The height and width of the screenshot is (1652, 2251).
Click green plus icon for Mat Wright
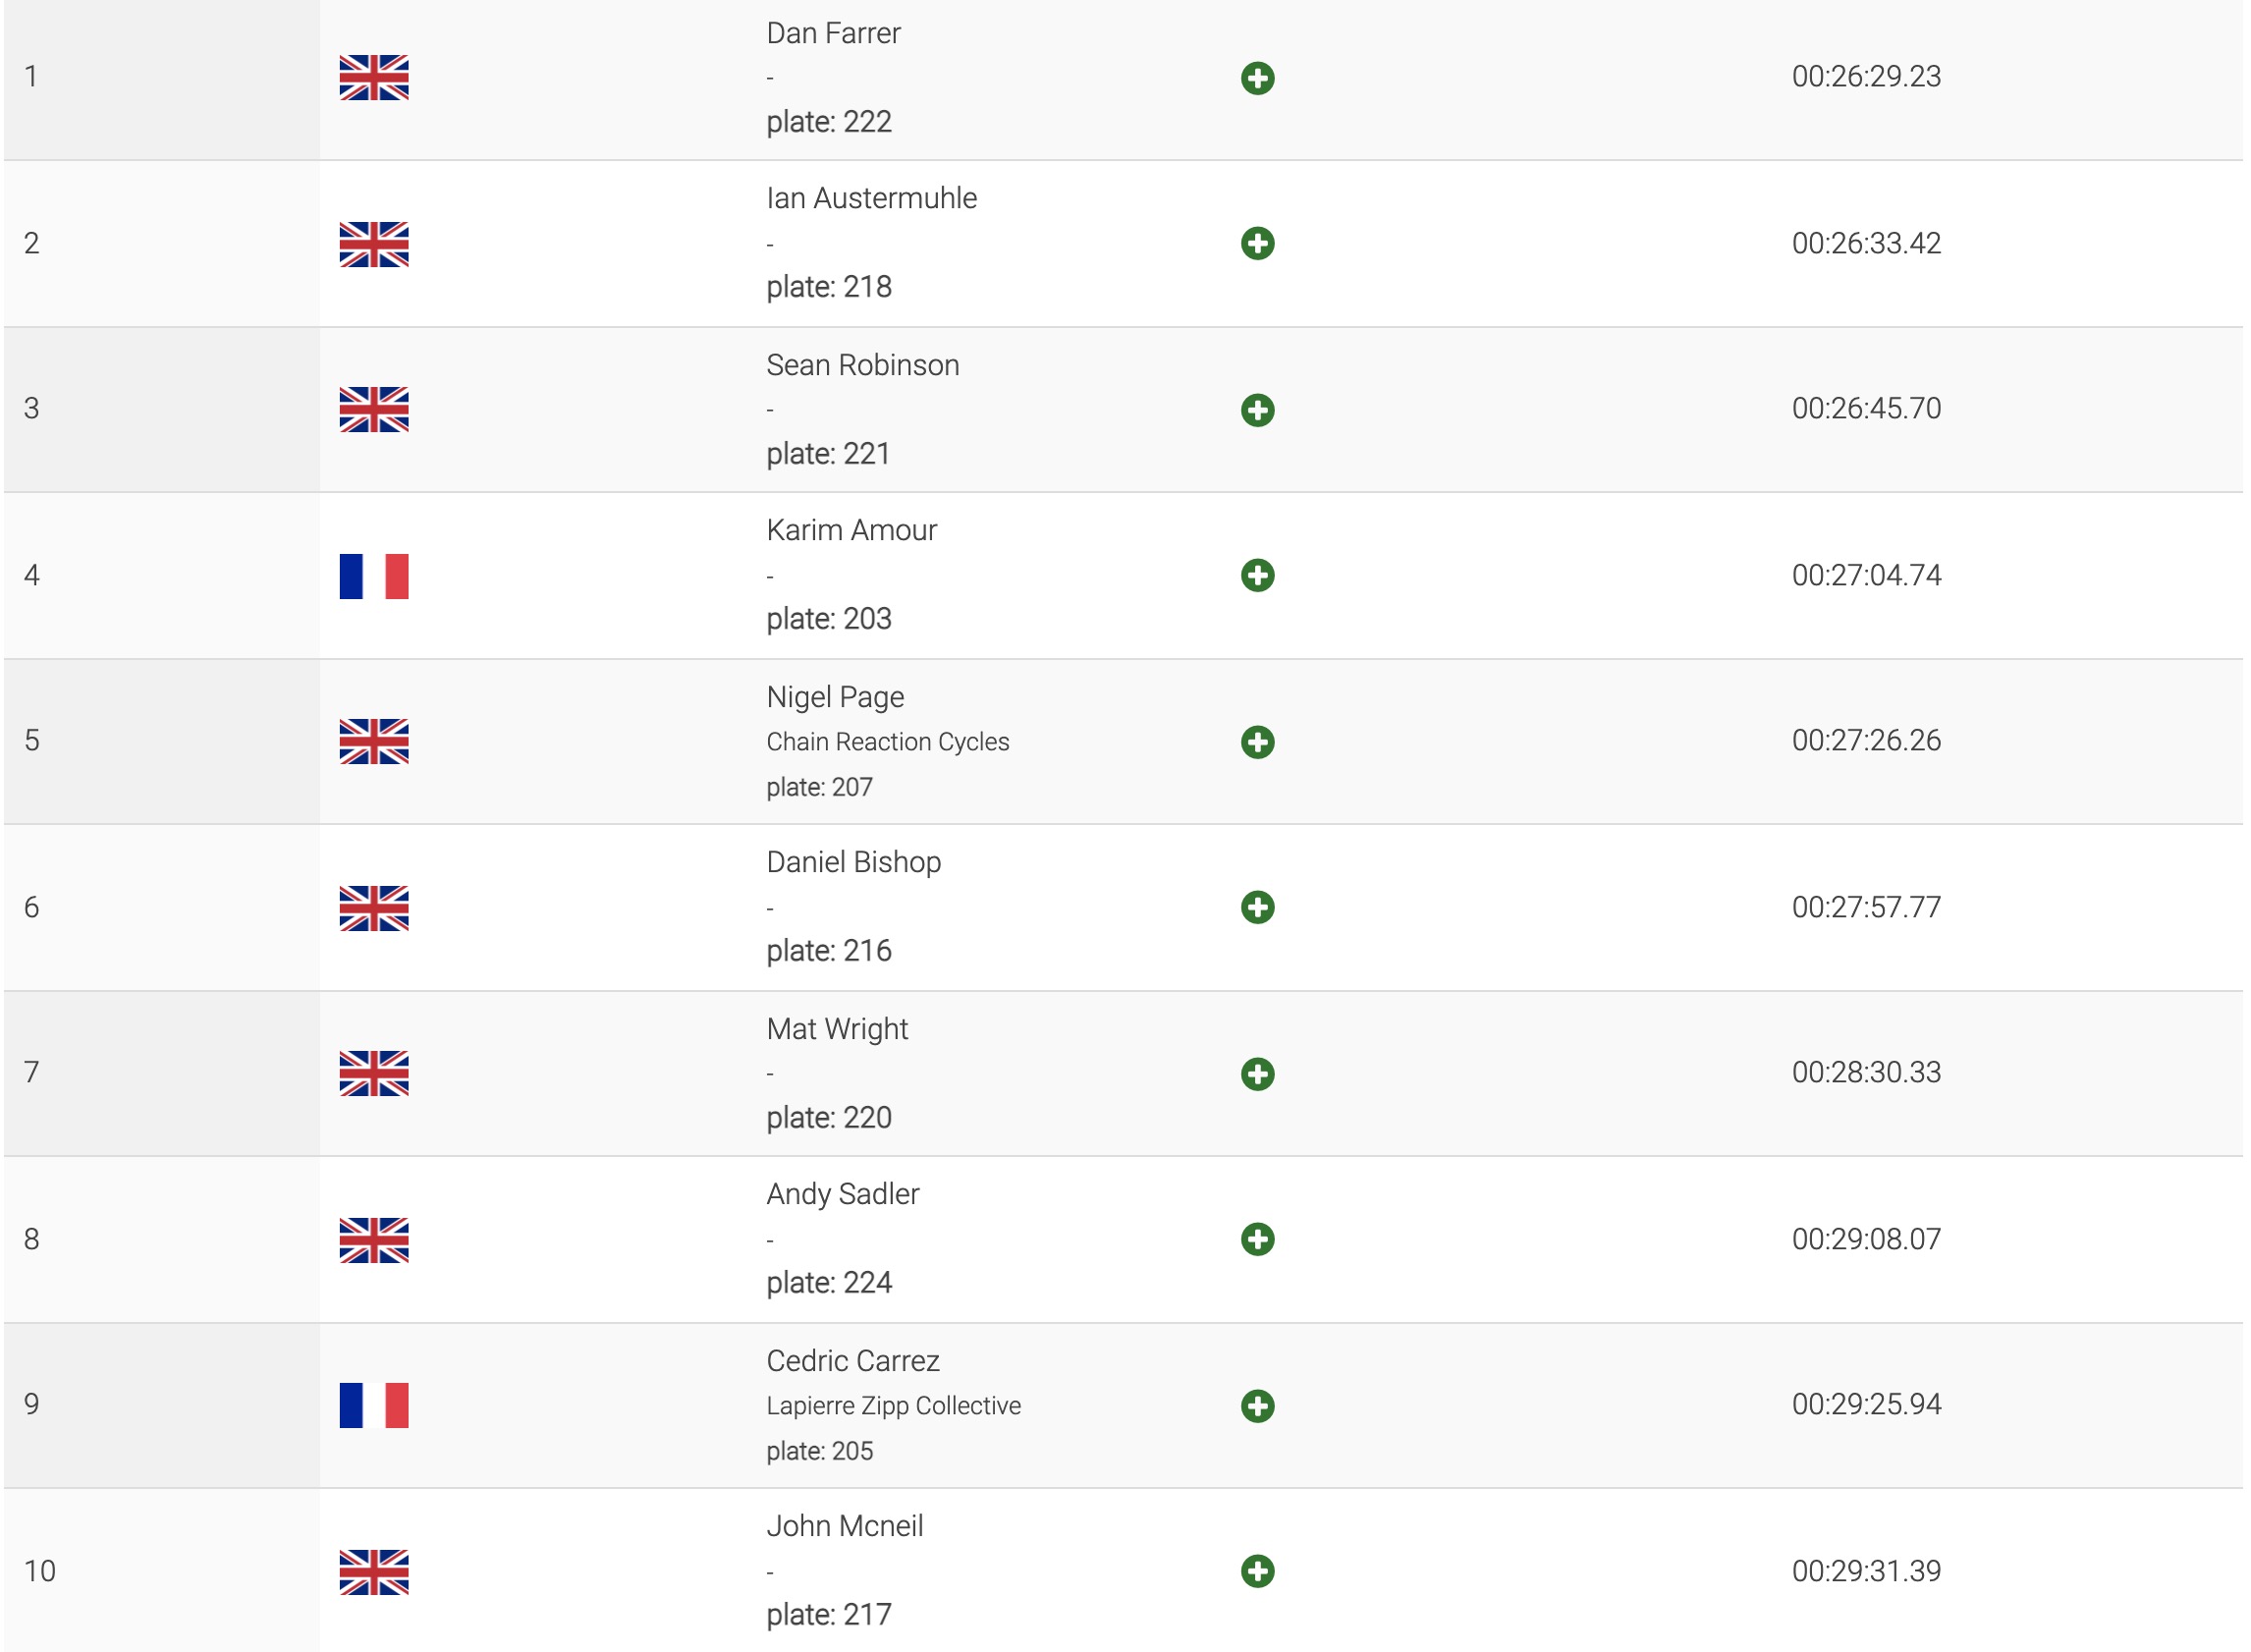click(1257, 1074)
